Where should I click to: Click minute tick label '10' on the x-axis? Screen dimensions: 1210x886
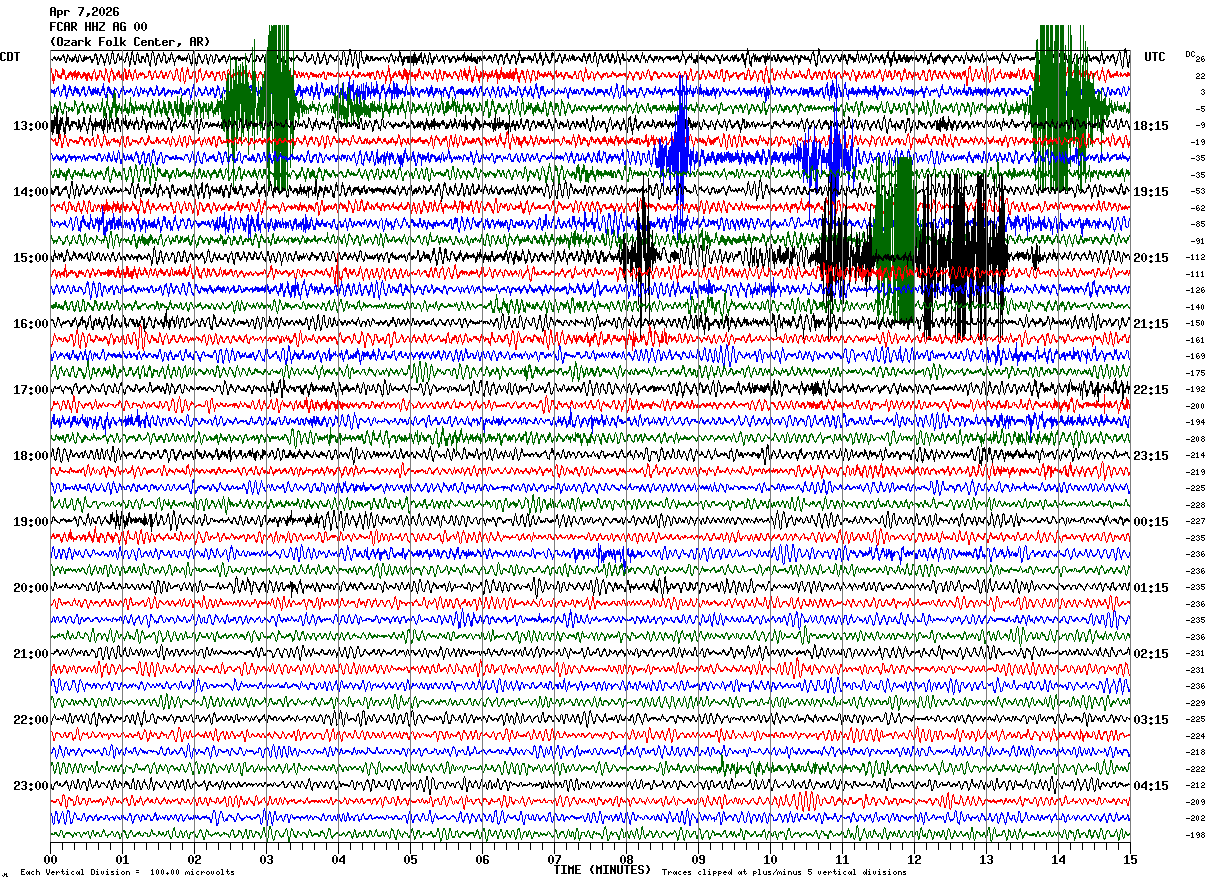point(771,859)
